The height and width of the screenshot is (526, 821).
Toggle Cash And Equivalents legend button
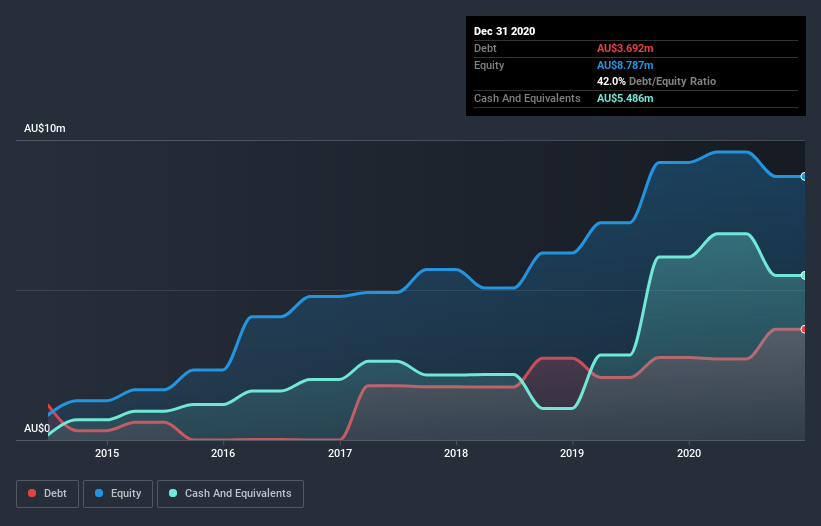pyautogui.click(x=230, y=494)
